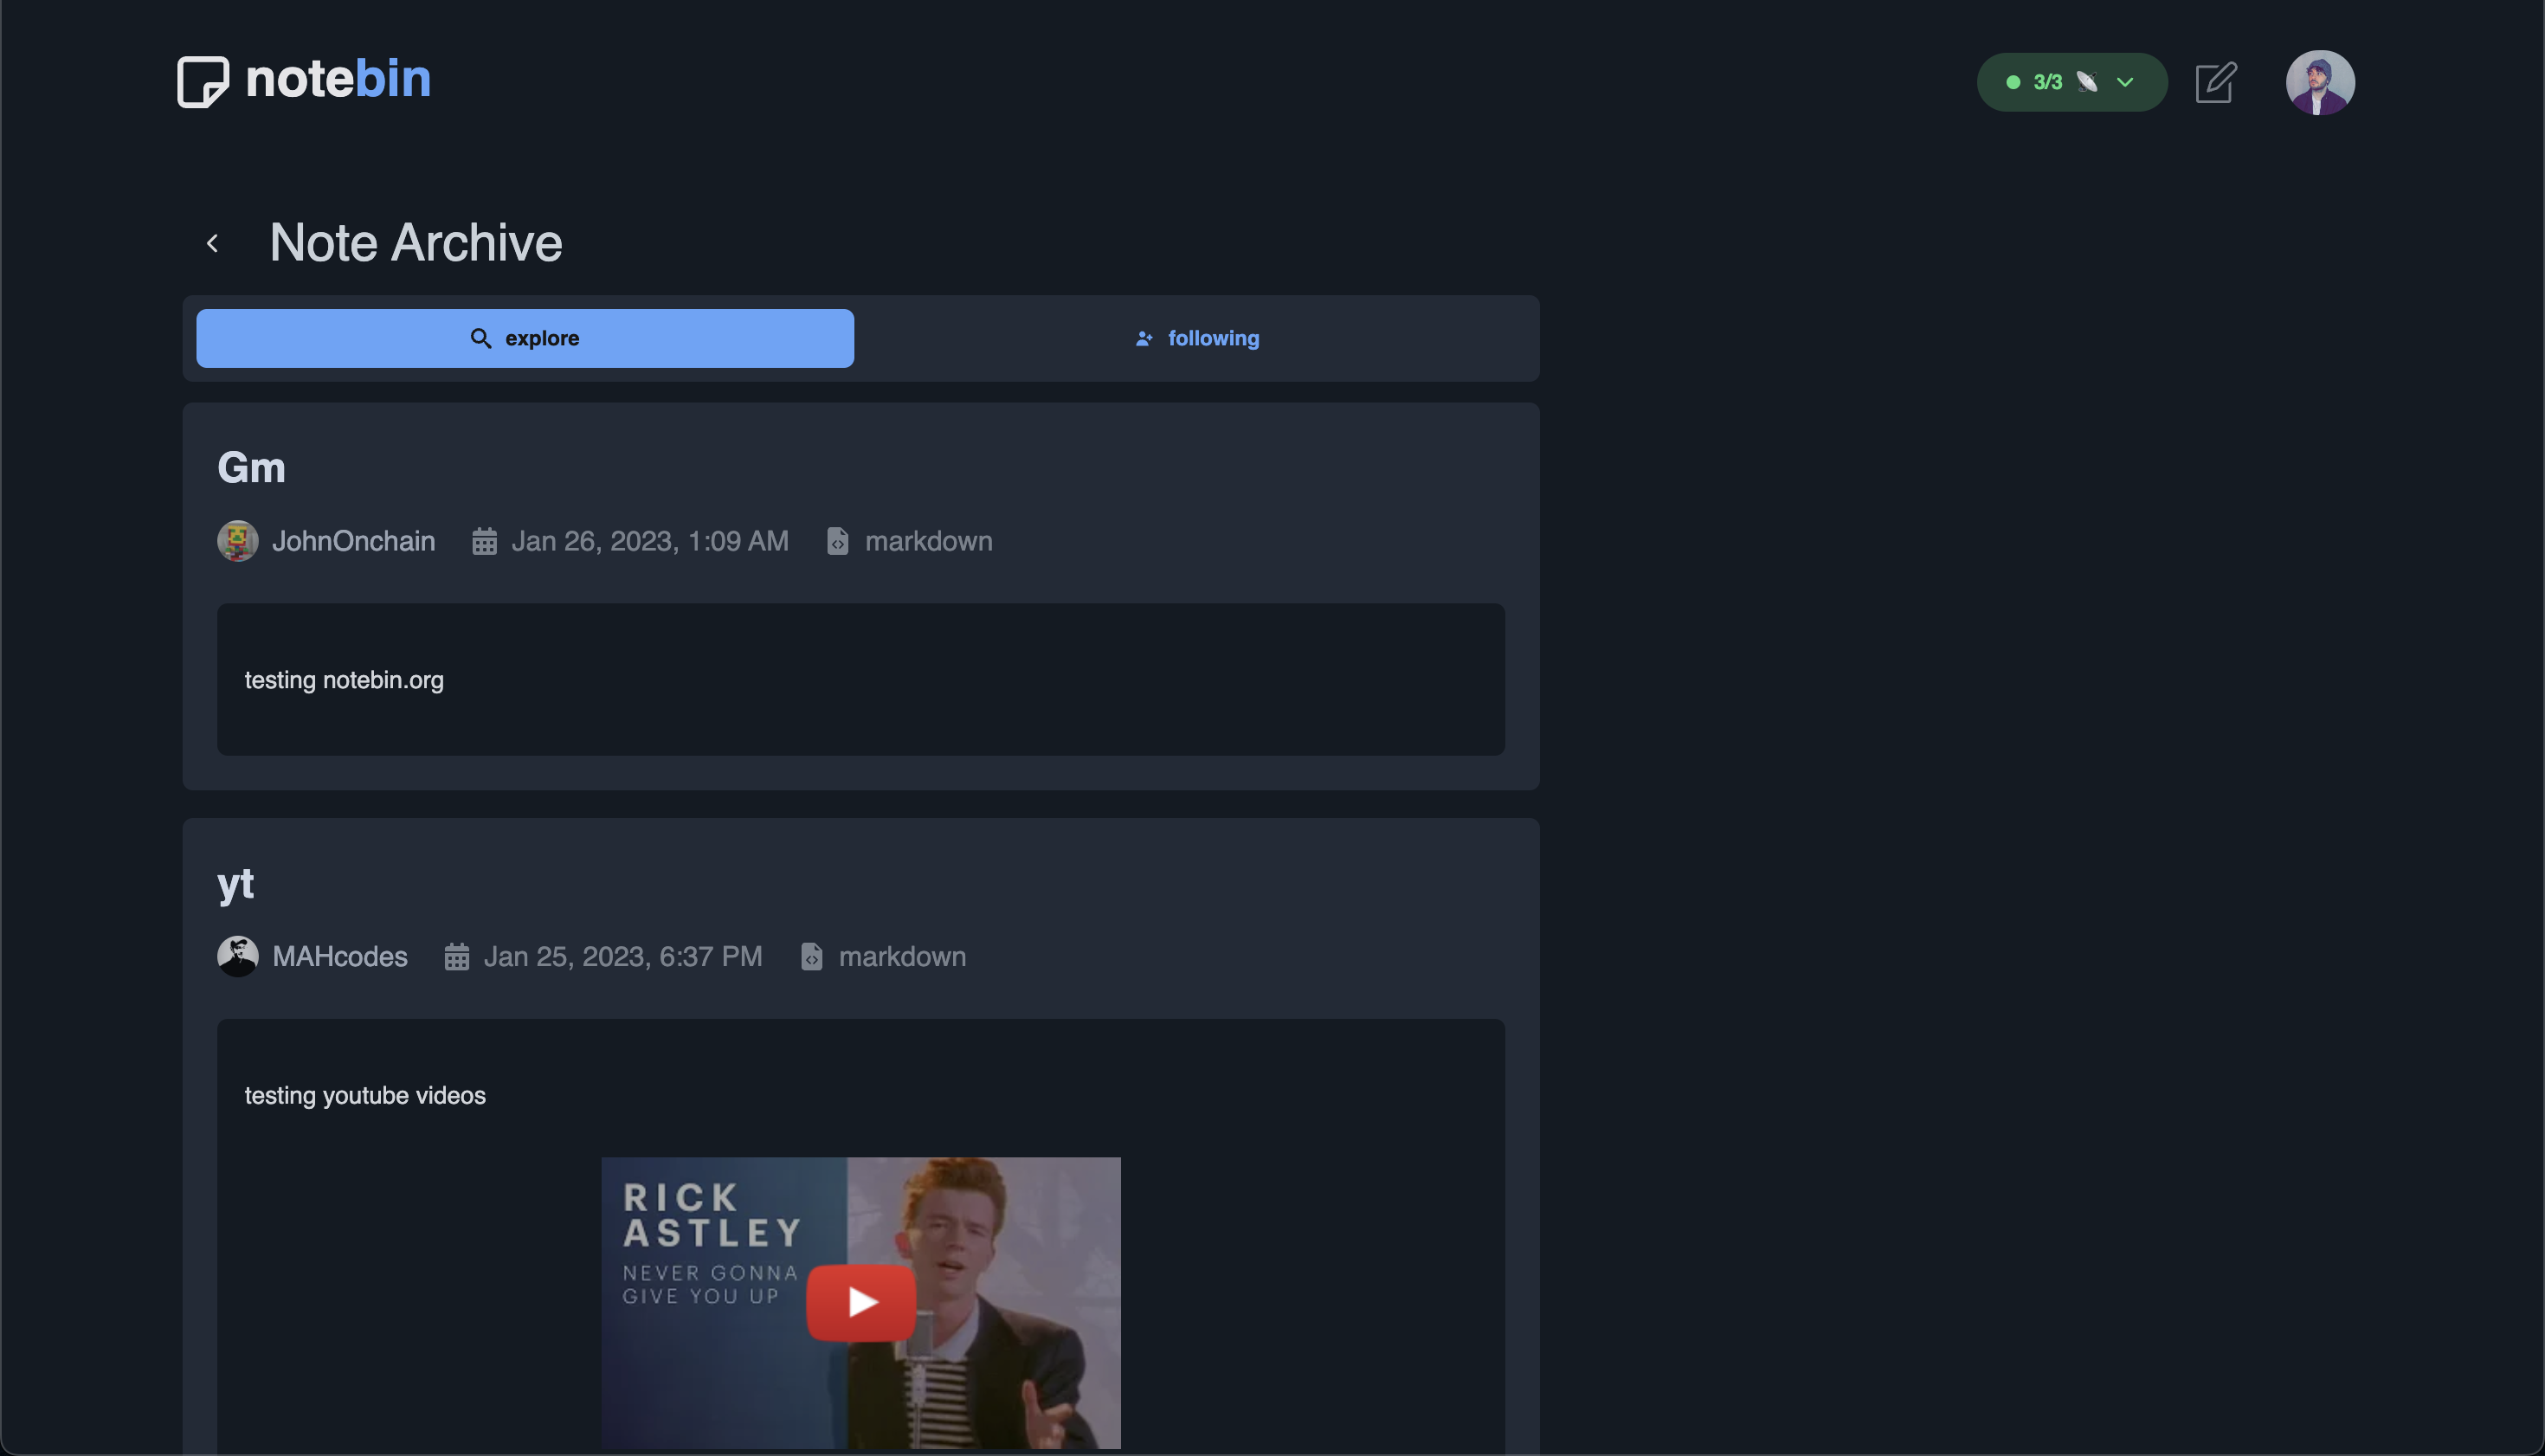Open JohnOnchain's profile link
Image resolution: width=2545 pixels, height=1456 pixels.
pyautogui.click(x=354, y=540)
